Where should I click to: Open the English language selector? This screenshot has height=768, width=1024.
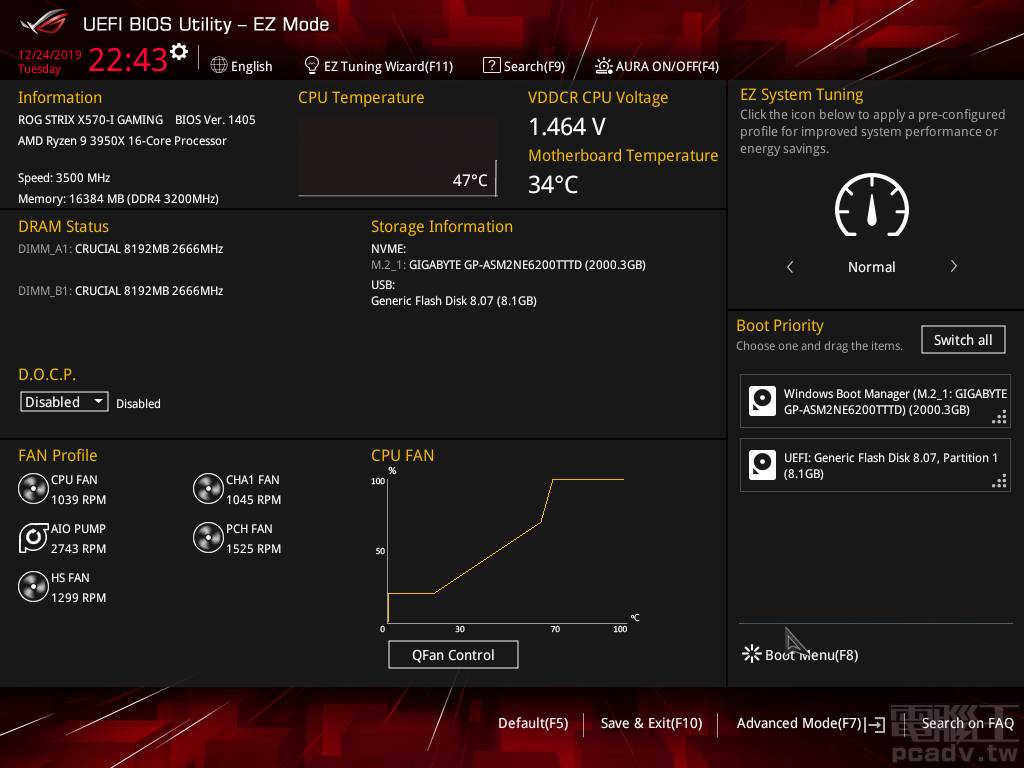point(241,66)
